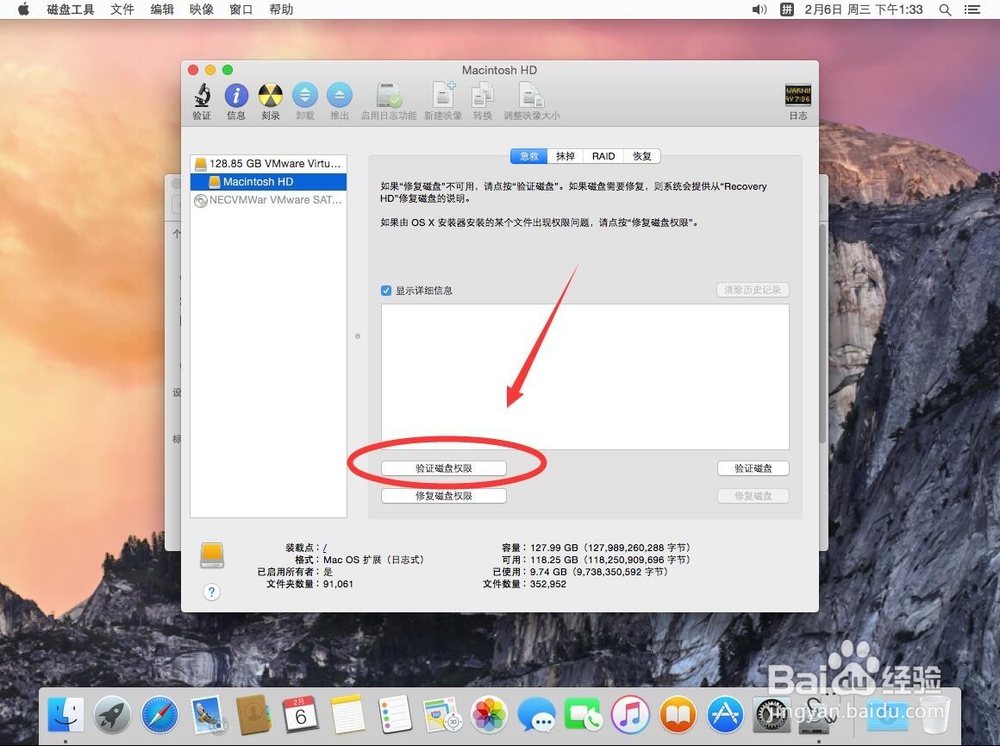This screenshot has height=746, width=1000.
Task: Click the 文件夹数量 91,061 text
Action: tap(310, 584)
